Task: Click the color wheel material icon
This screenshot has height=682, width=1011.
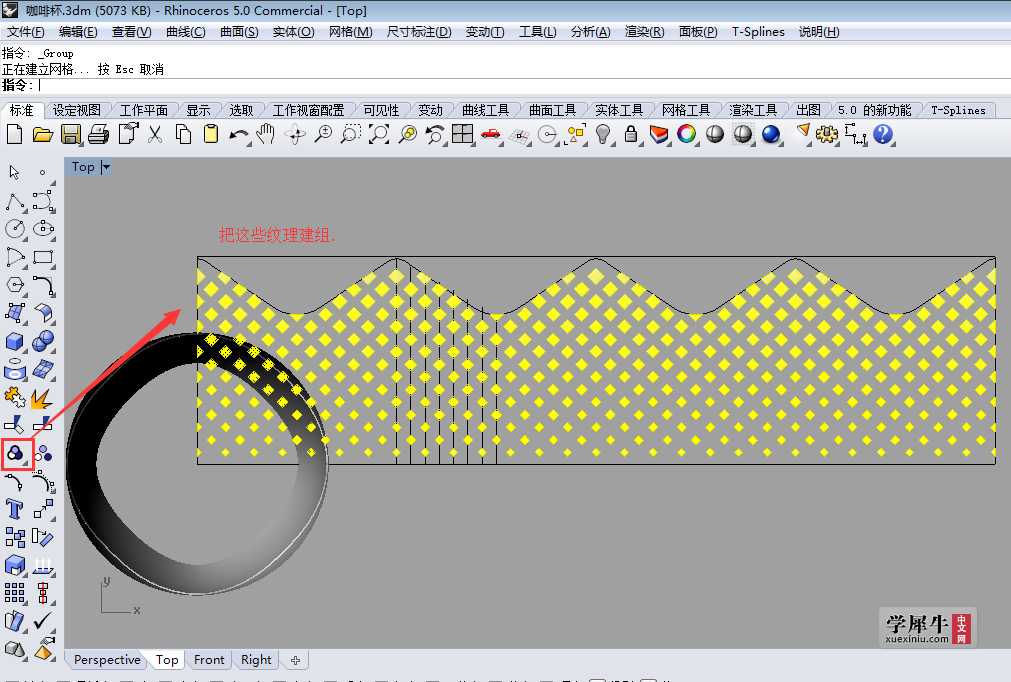Action: 687,135
